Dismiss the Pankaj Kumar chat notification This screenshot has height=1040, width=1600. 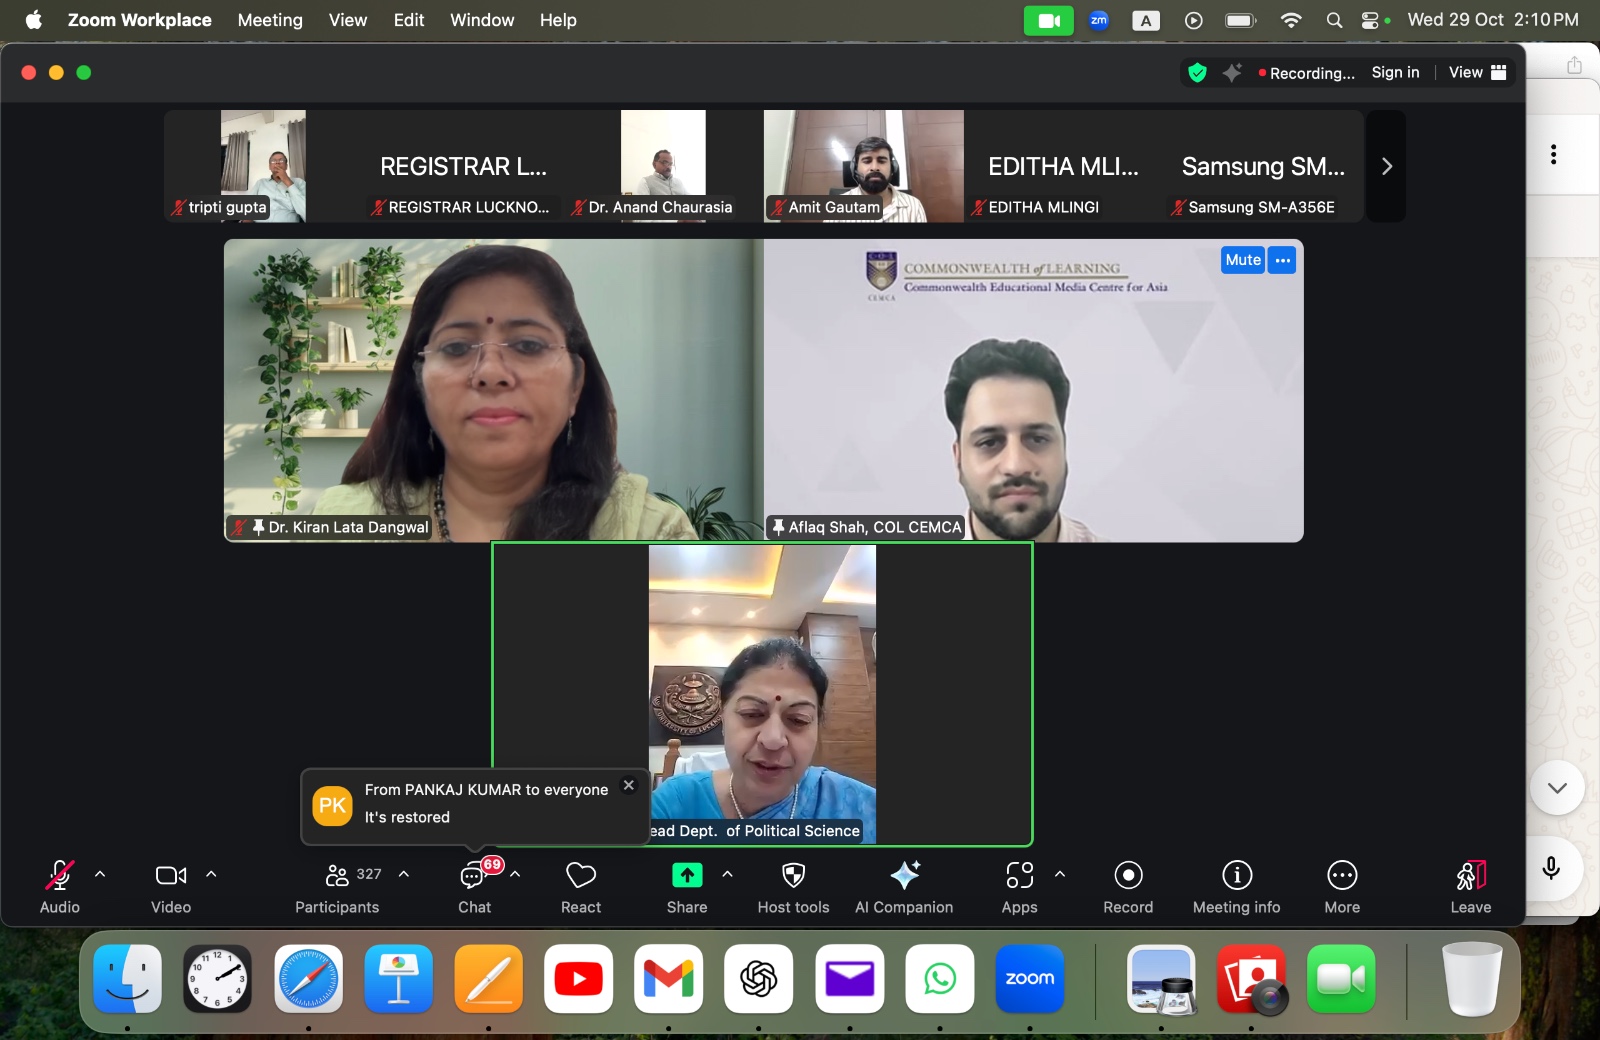(x=629, y=785)
